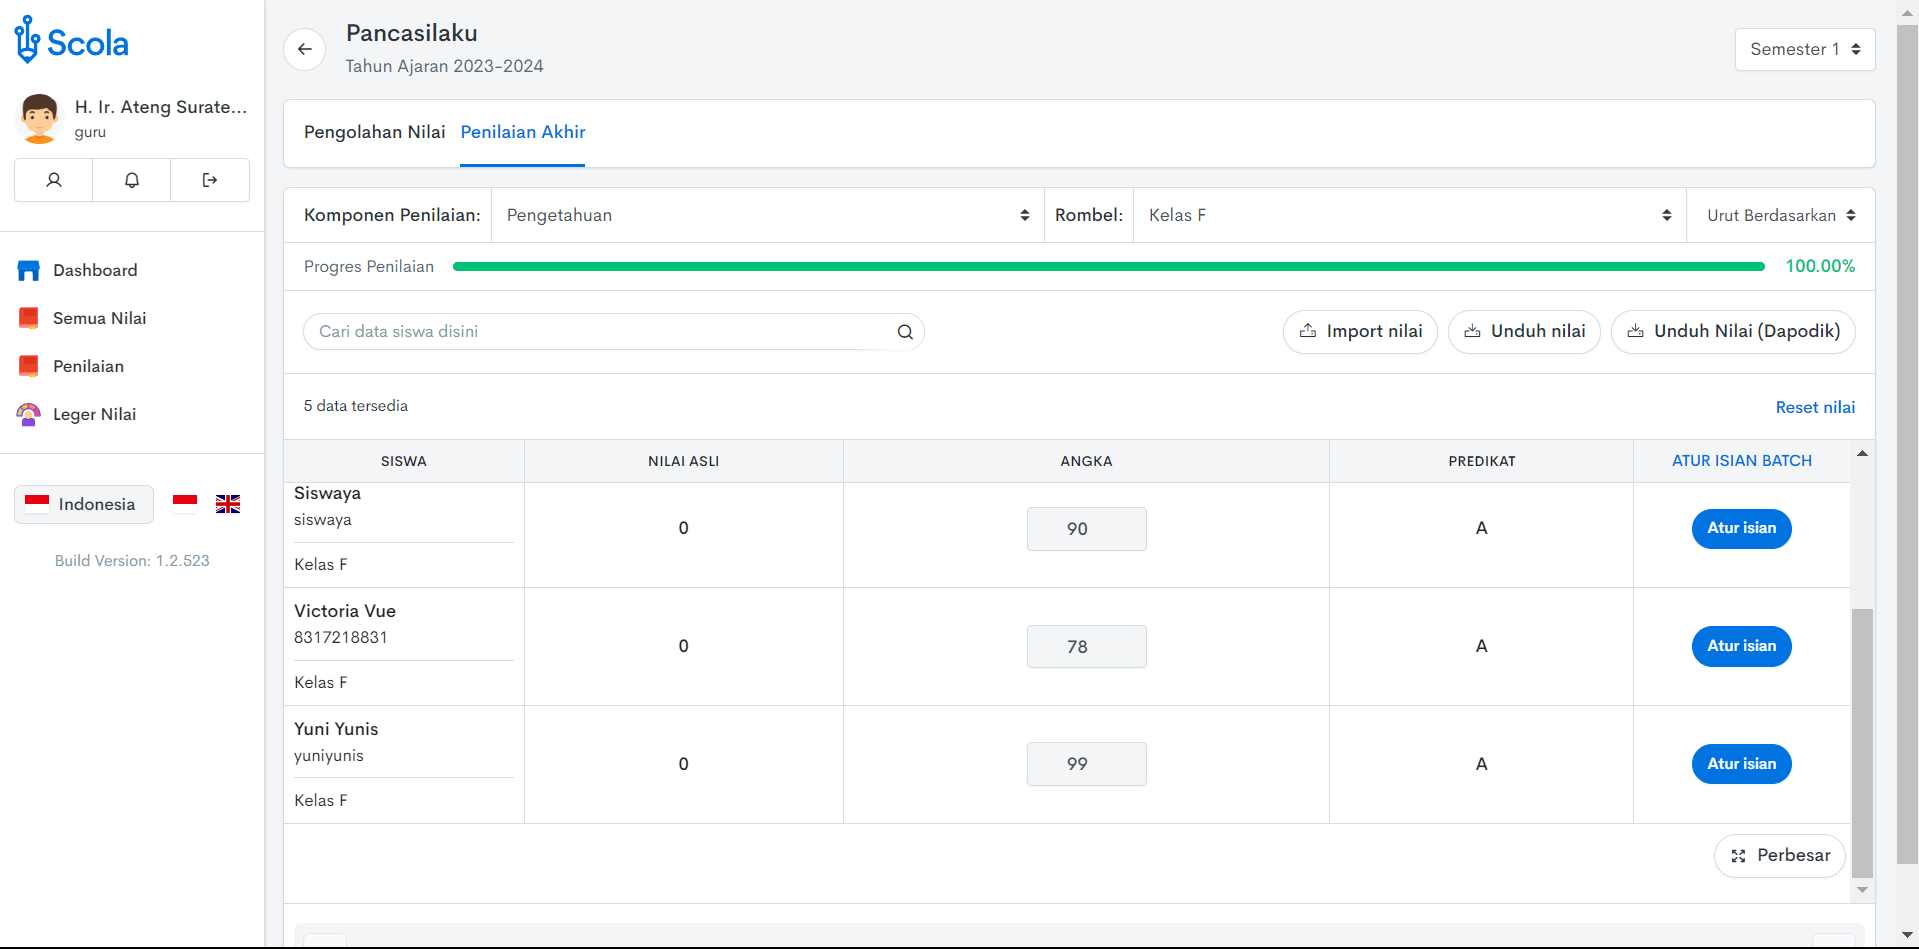Expand Komponen Penilaian Pengetahuan dropdown
The width and height of the screenshot is (1919, 949).
(x=767, y=215)
